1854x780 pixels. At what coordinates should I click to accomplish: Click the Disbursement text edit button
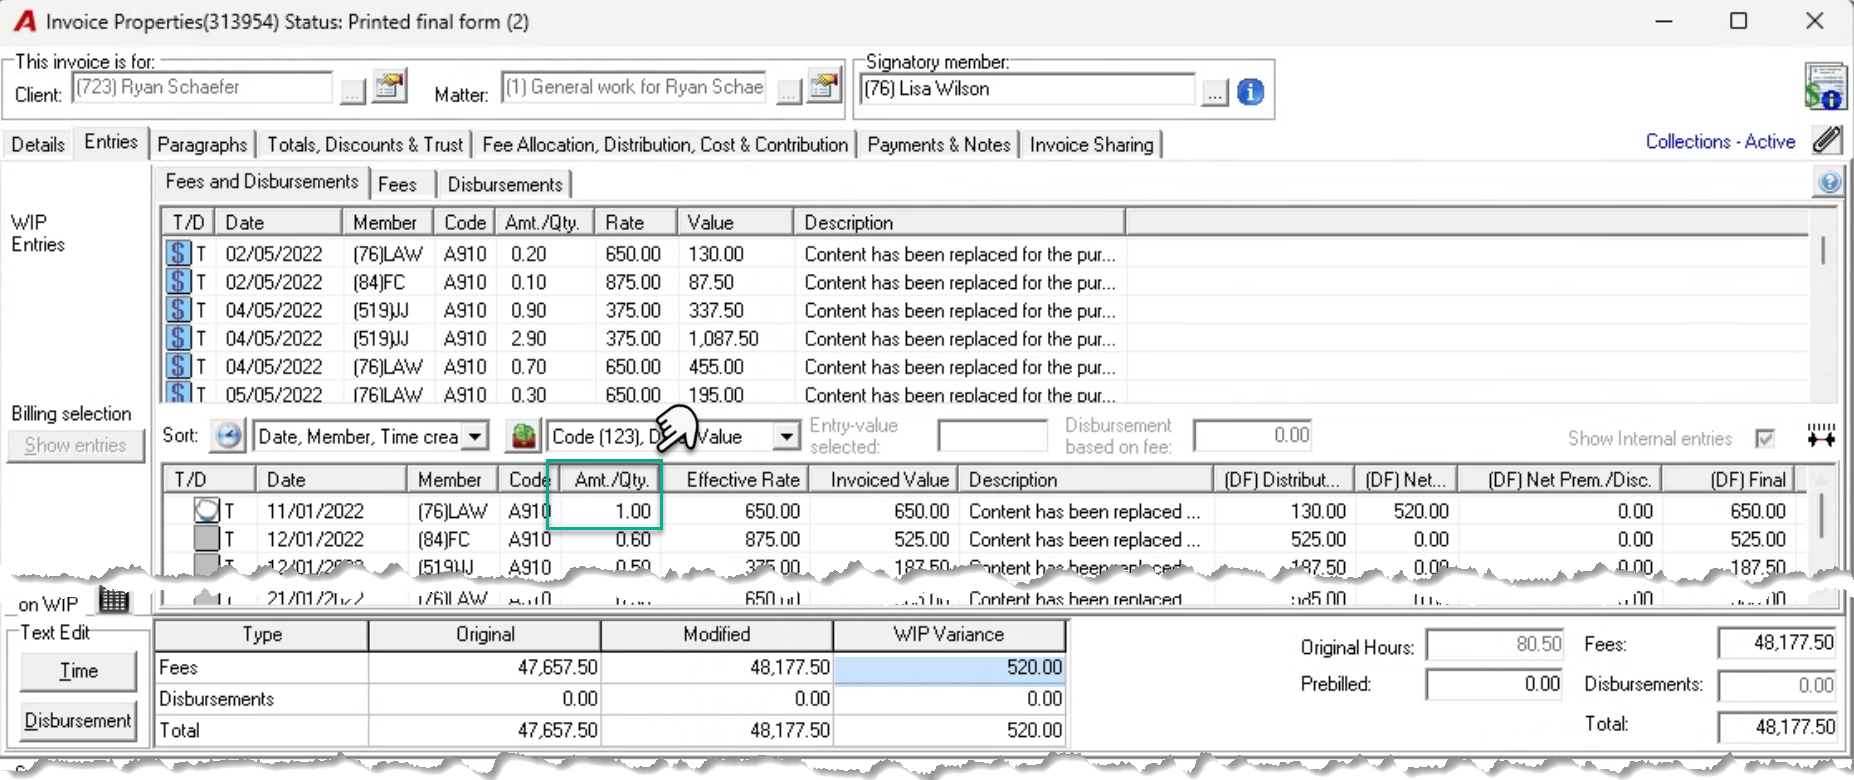click(78, 720)
